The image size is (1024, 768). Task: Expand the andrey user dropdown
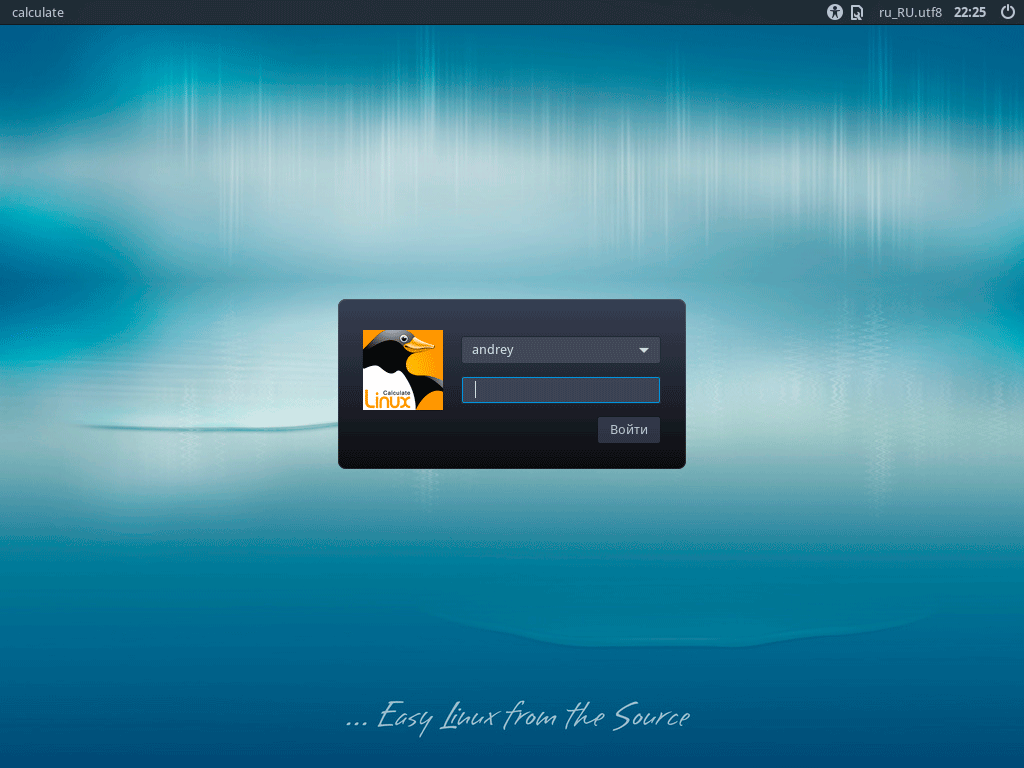click(x=561, y=350)
